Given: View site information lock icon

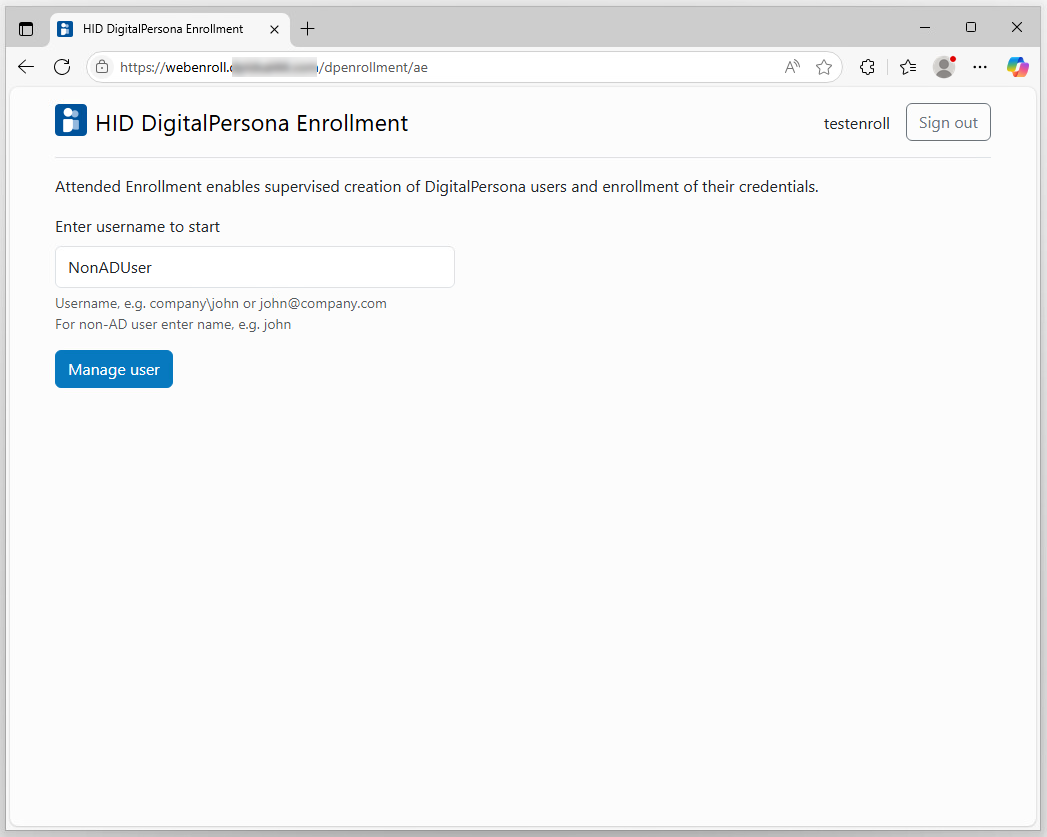Looking at the screenshot, I should (x=101, y=67).
